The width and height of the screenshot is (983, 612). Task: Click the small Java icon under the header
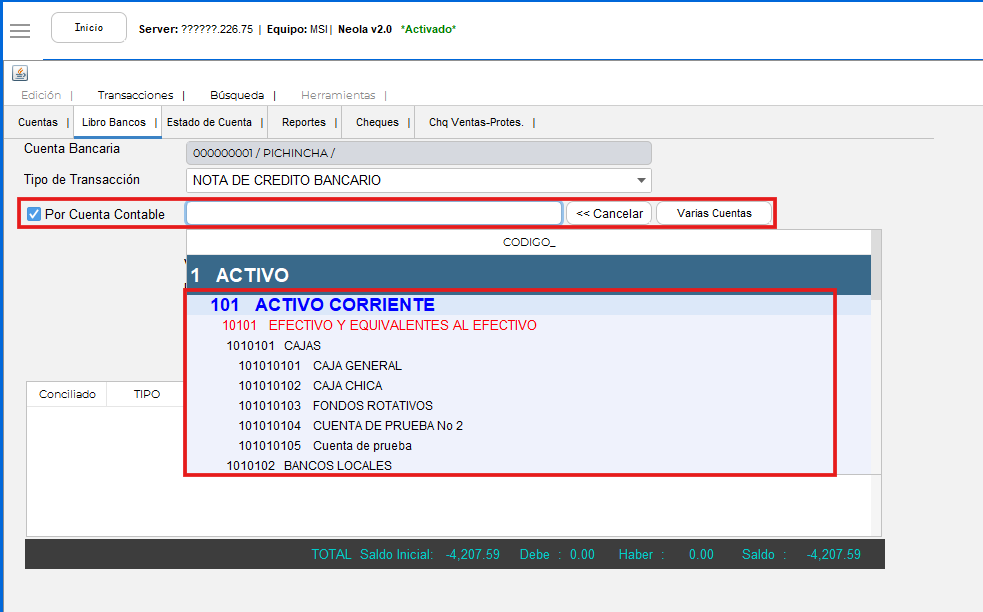(x=20, y=74)
